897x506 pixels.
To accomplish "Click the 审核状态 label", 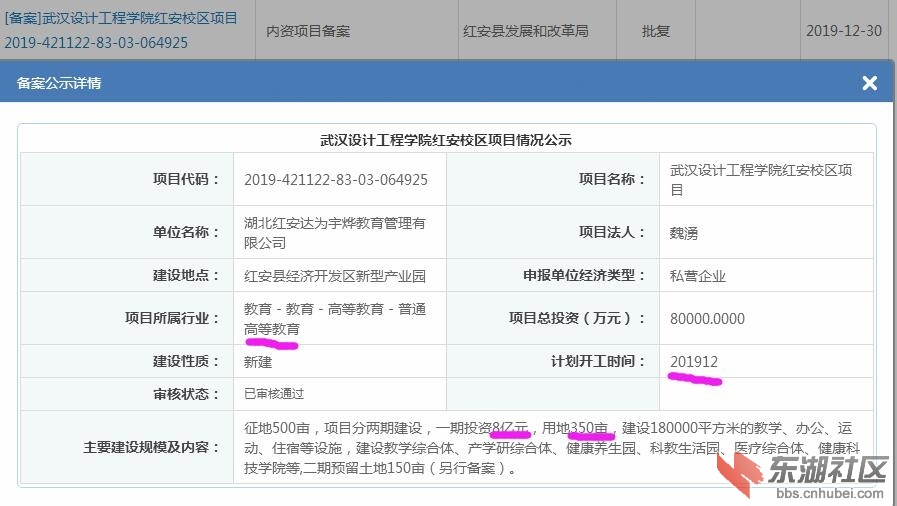I will tap(186, 394).
